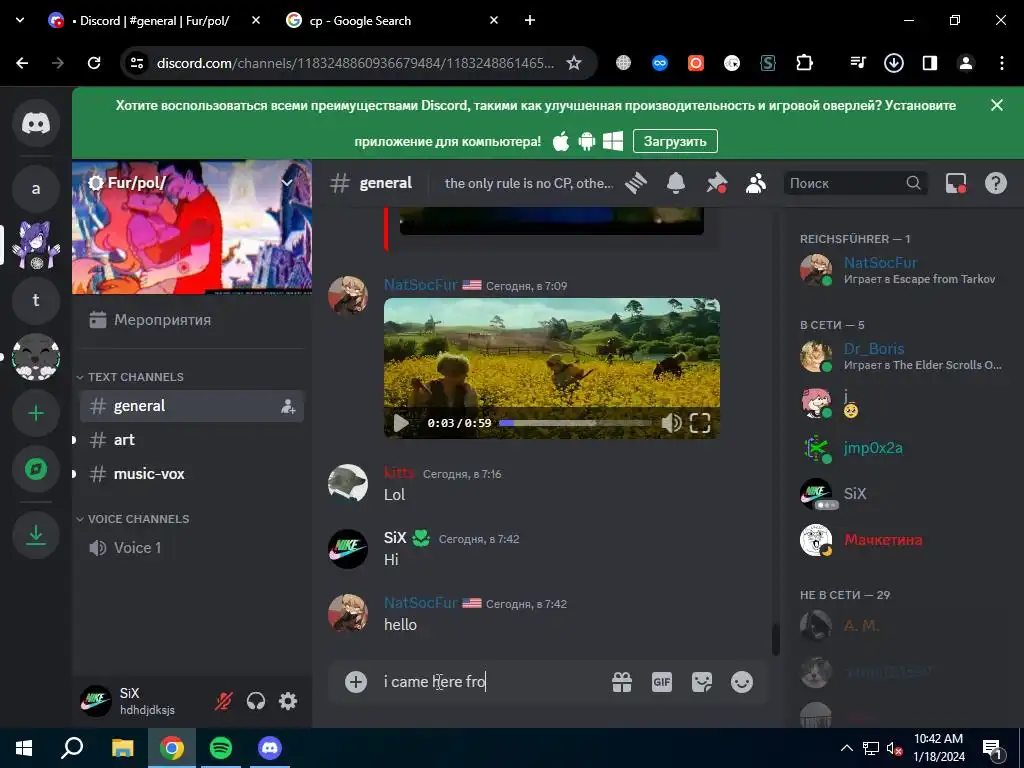Reload the page
The height and width of the screenshot is (768, 1024).
pyautogui.click(x=94, y=63)
